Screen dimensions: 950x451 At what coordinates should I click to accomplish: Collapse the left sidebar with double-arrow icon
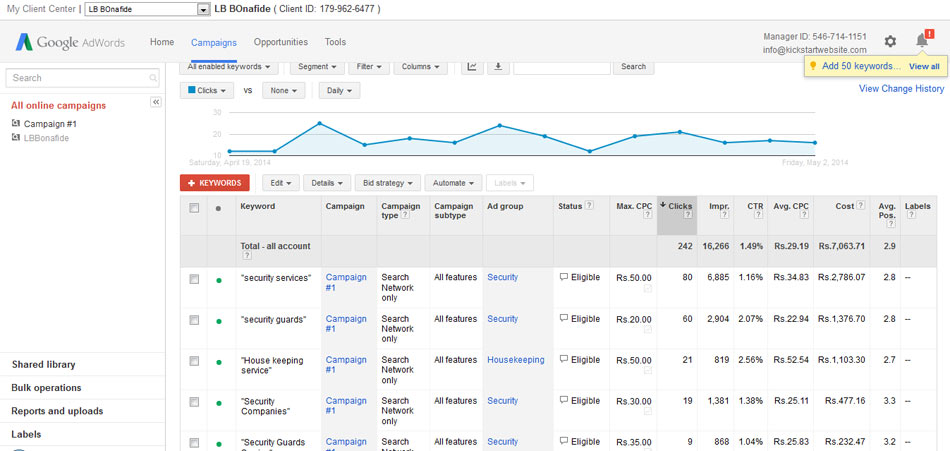pos(156,102)
